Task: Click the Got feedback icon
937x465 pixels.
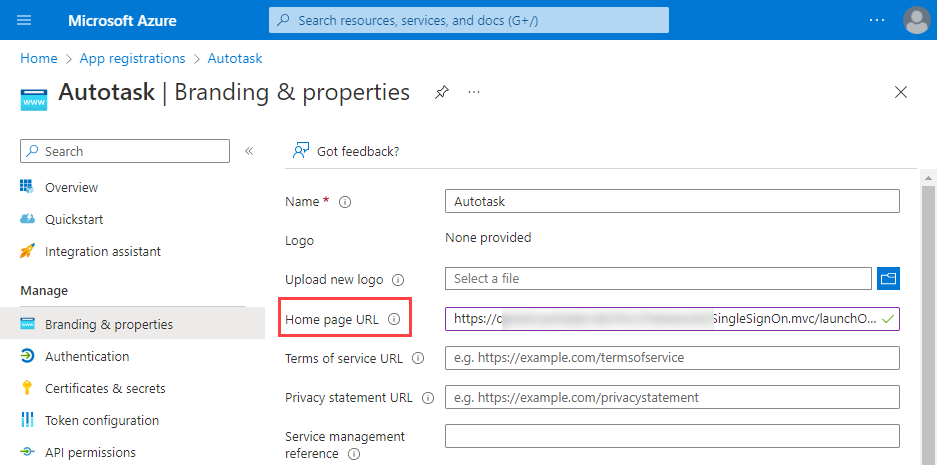Action: click(x=301, y=151)
